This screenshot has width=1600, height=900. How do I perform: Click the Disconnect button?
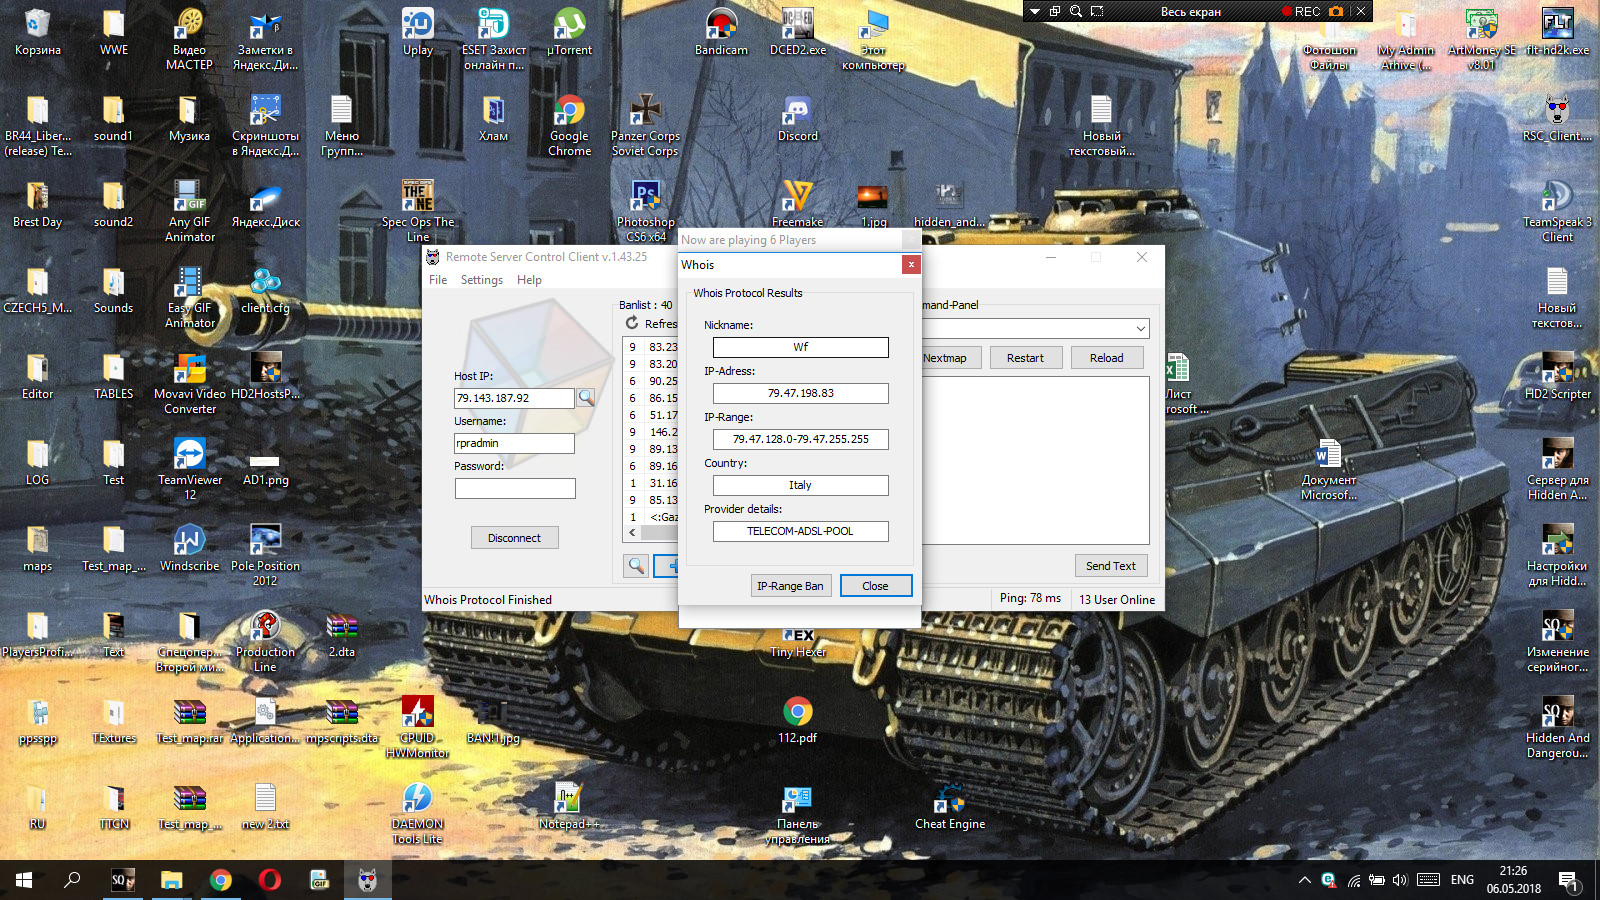(514, 538)
